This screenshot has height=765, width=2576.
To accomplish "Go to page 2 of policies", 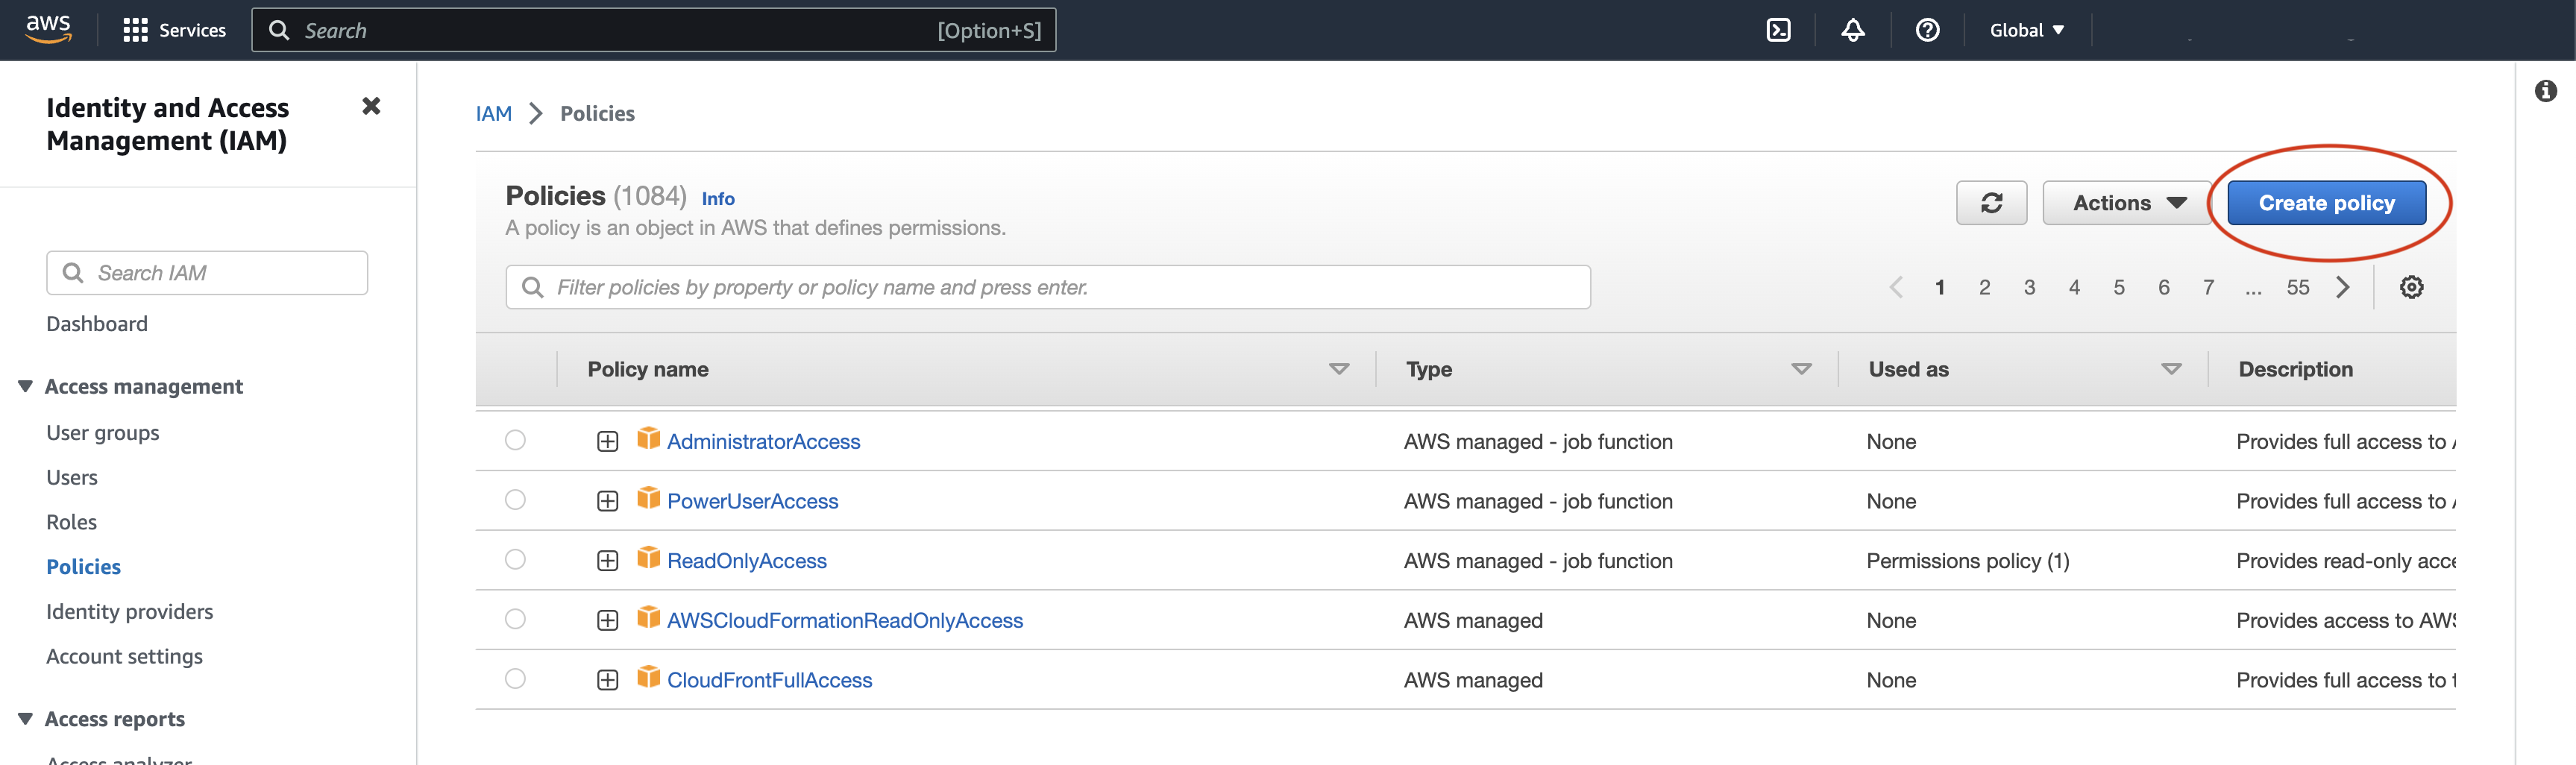I will click(1984, 287).
